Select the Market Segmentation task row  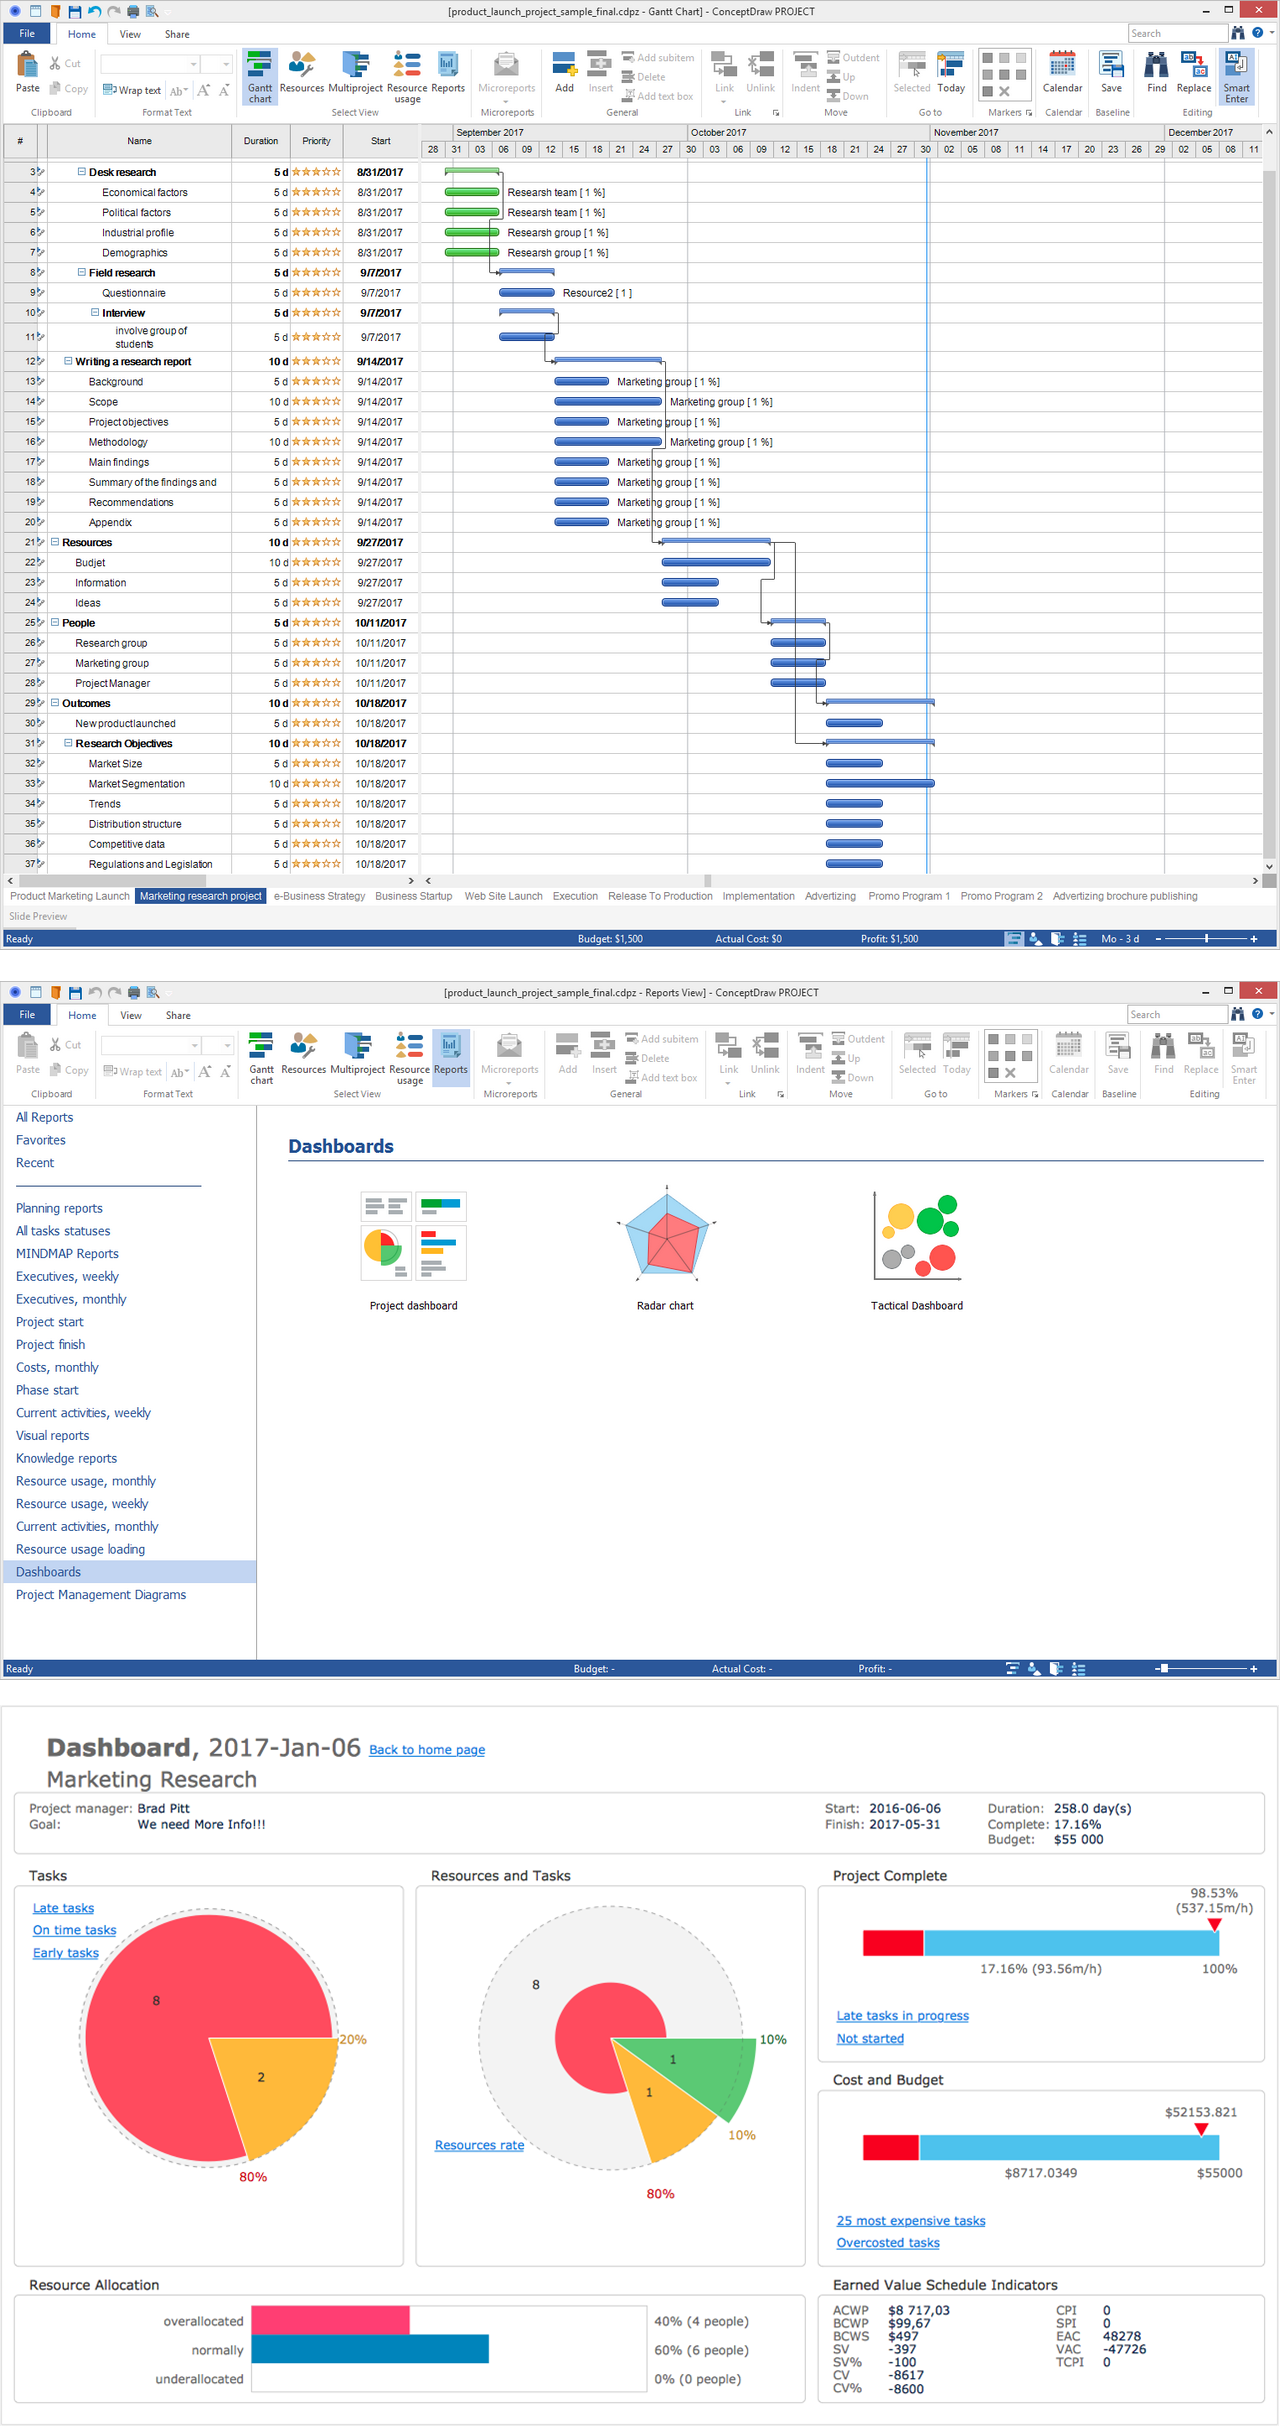pos(212,784)
